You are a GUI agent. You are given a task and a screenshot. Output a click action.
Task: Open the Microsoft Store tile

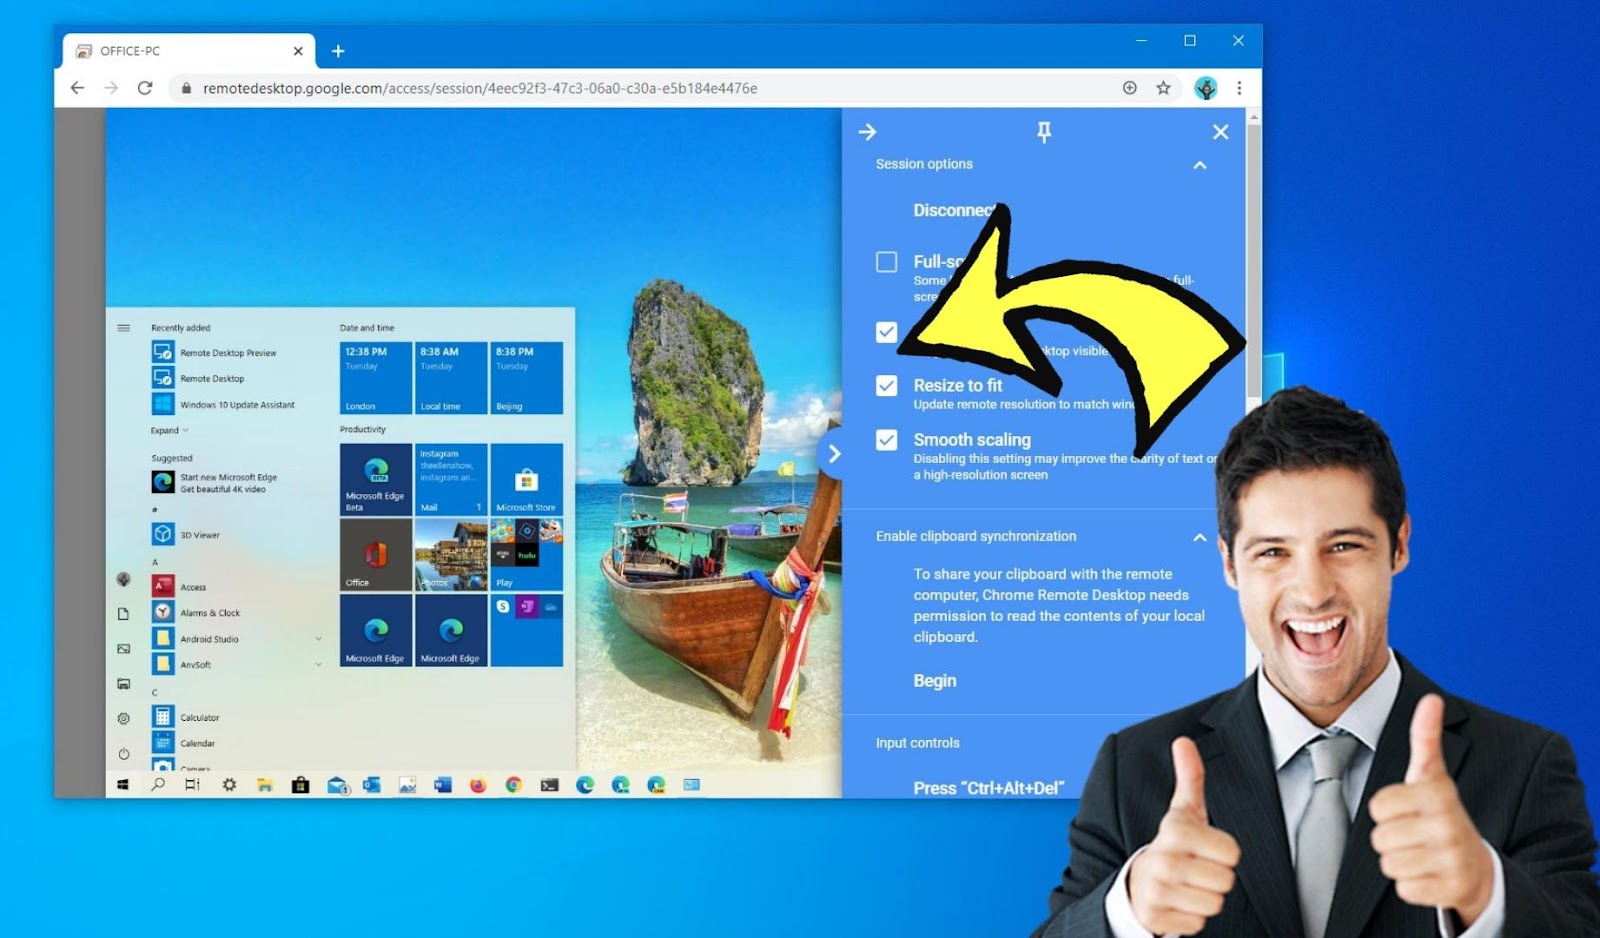[526, 480]
